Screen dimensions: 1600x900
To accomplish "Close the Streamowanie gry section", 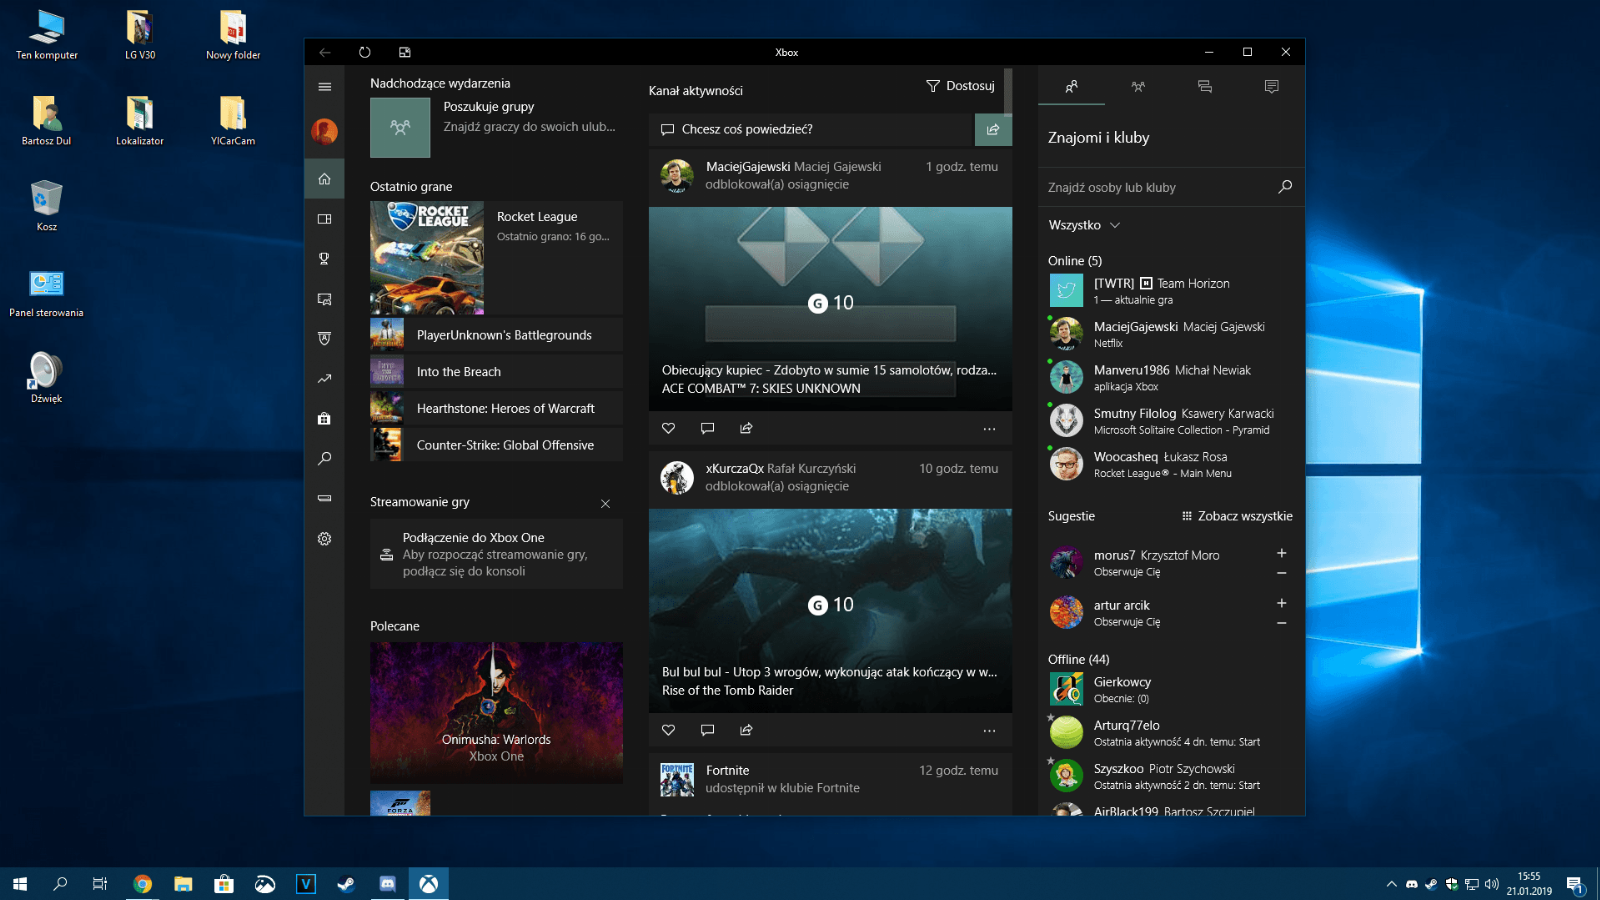I will (x=605, y=504).
